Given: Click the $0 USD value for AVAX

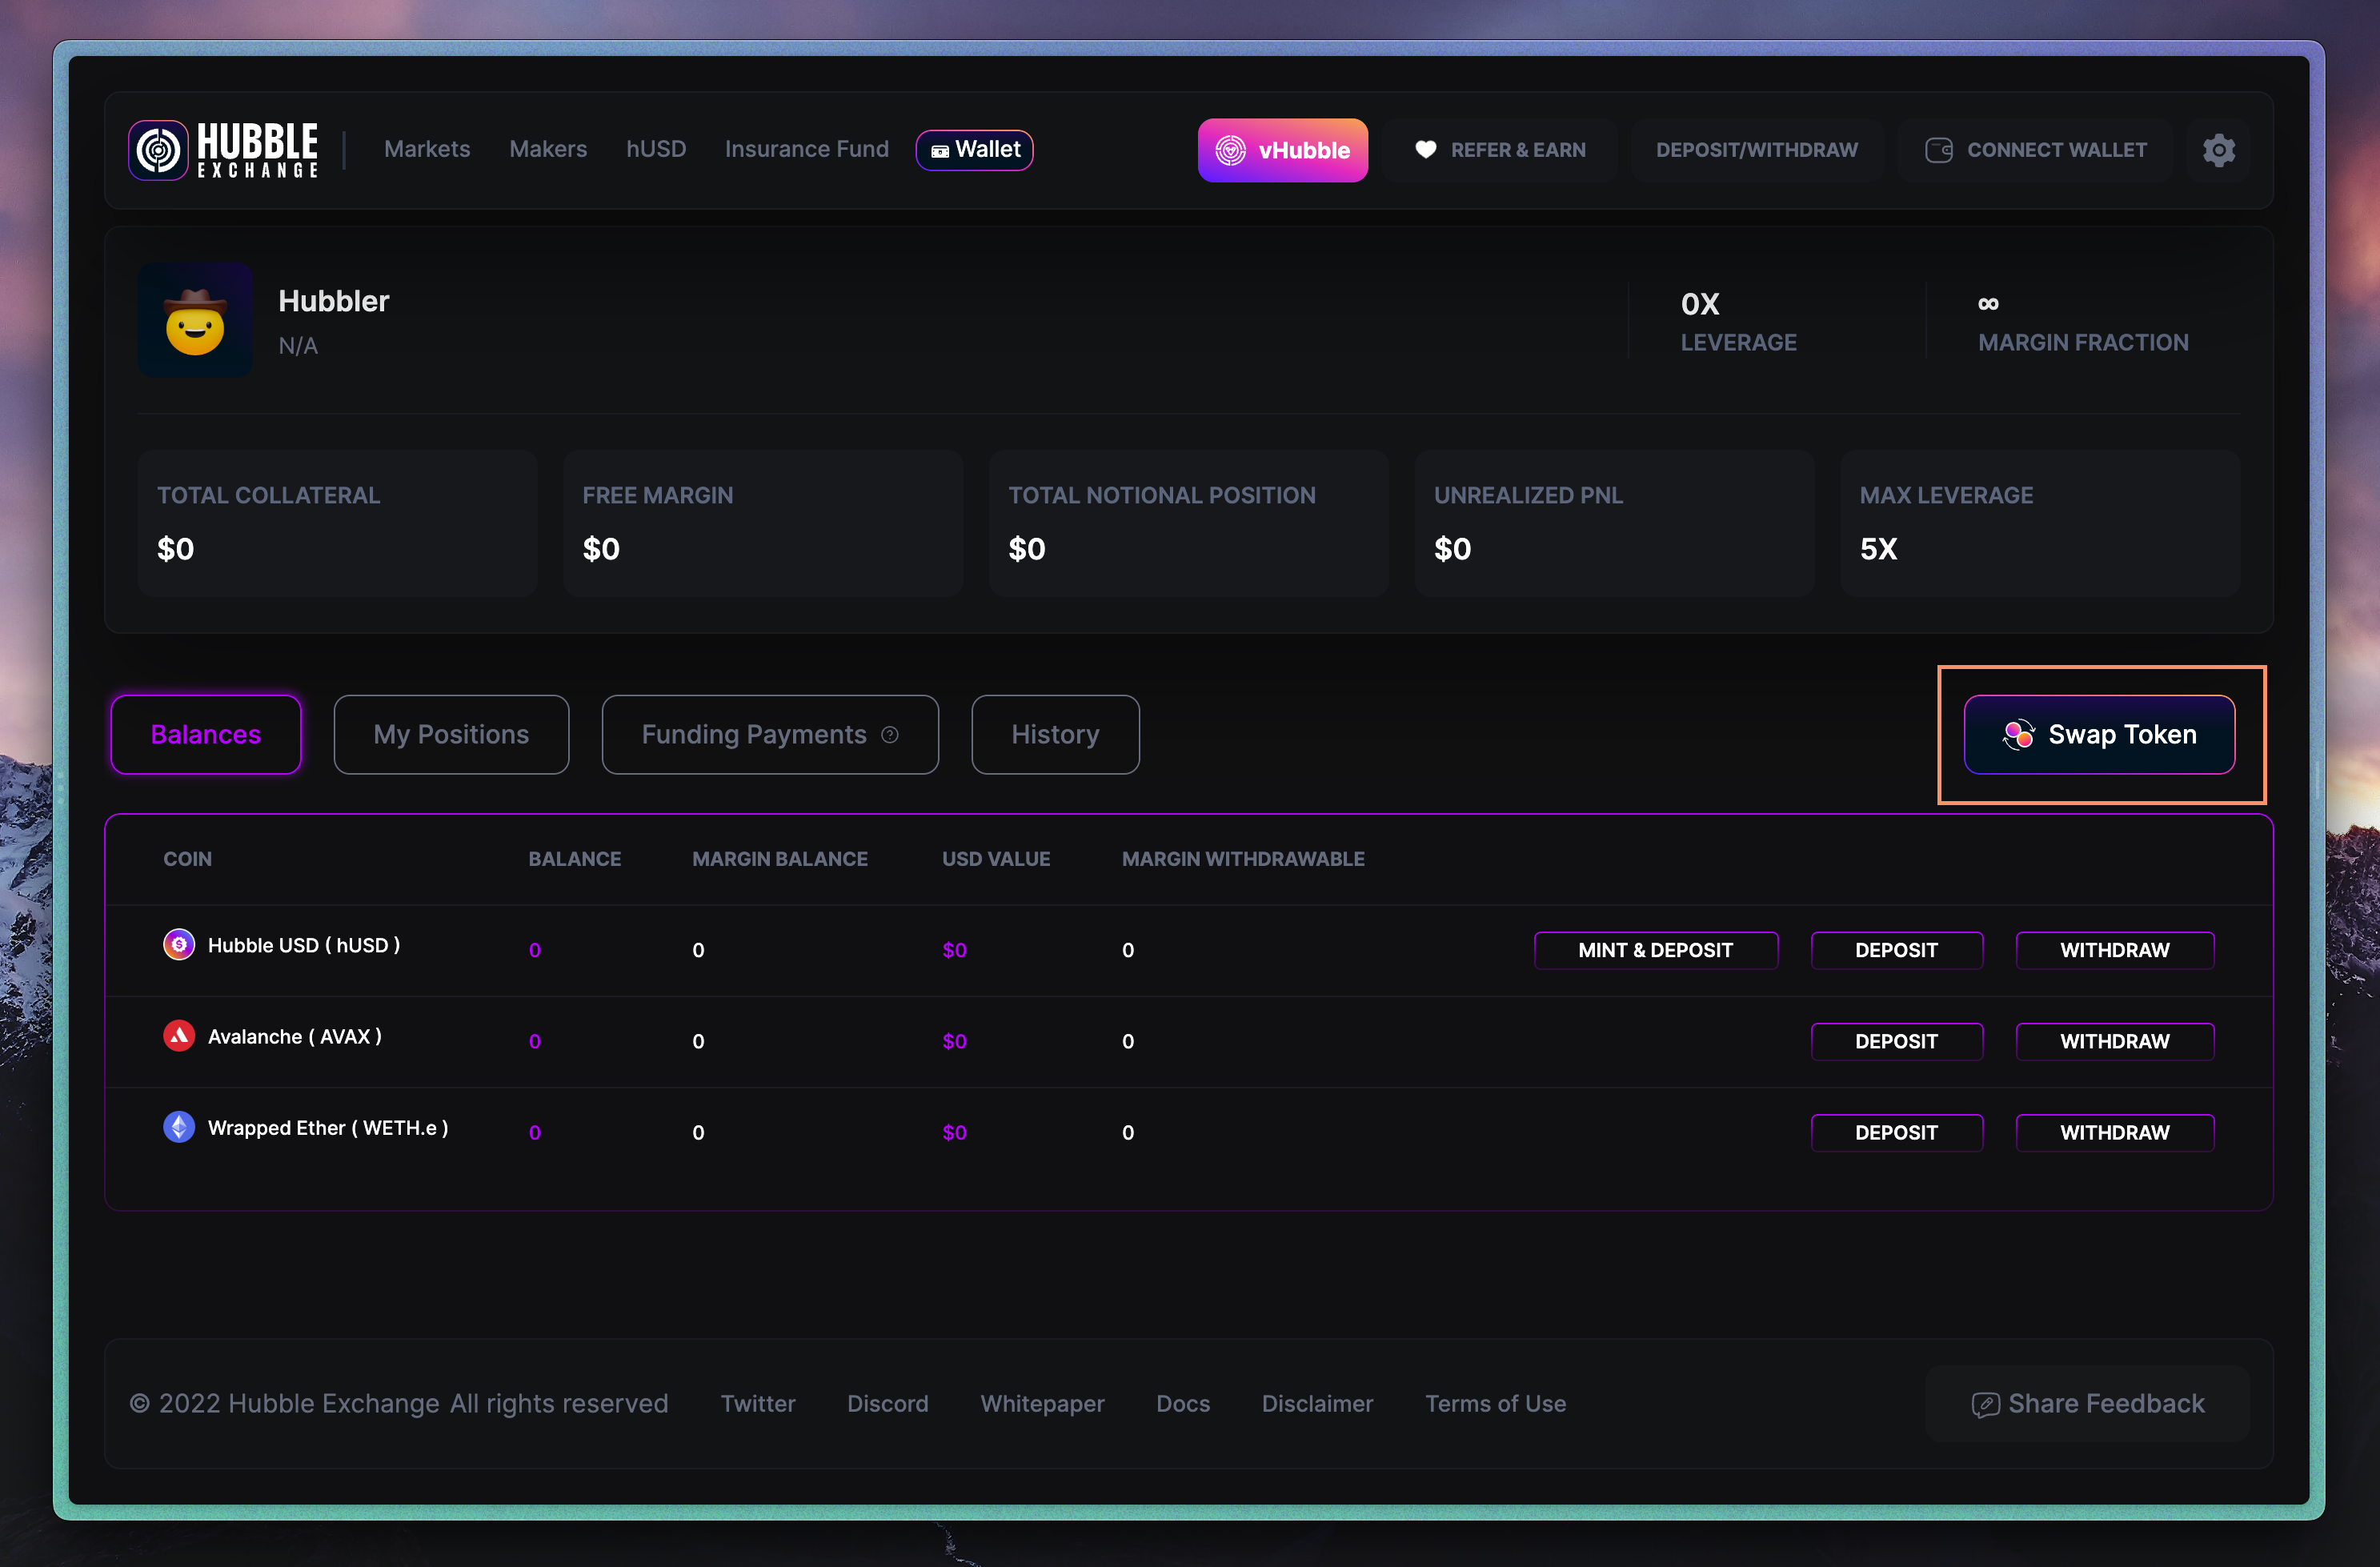Looking at the screenshot, I should (x=954, y=1041).
